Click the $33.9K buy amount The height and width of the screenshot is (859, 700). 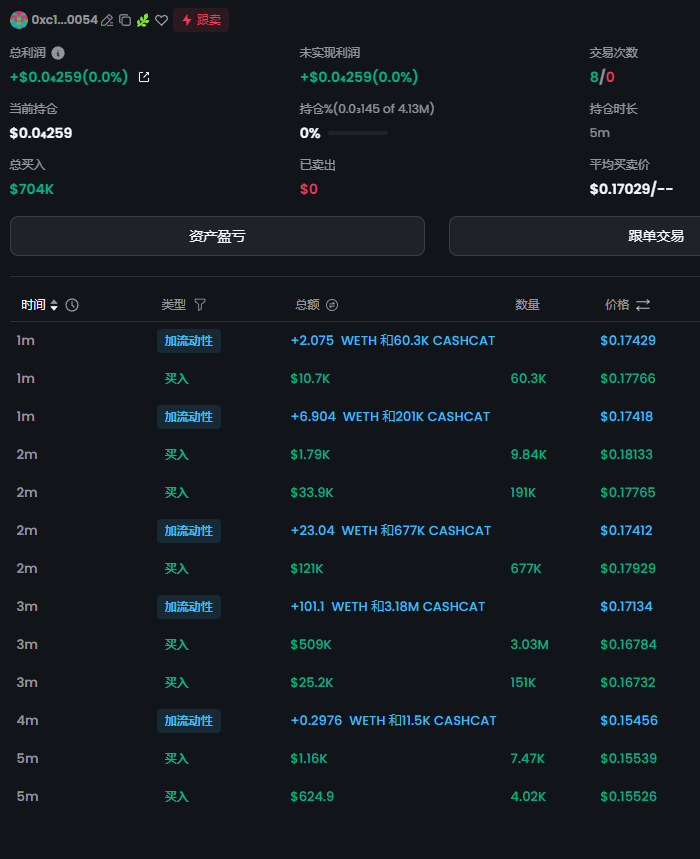[312, 493]
